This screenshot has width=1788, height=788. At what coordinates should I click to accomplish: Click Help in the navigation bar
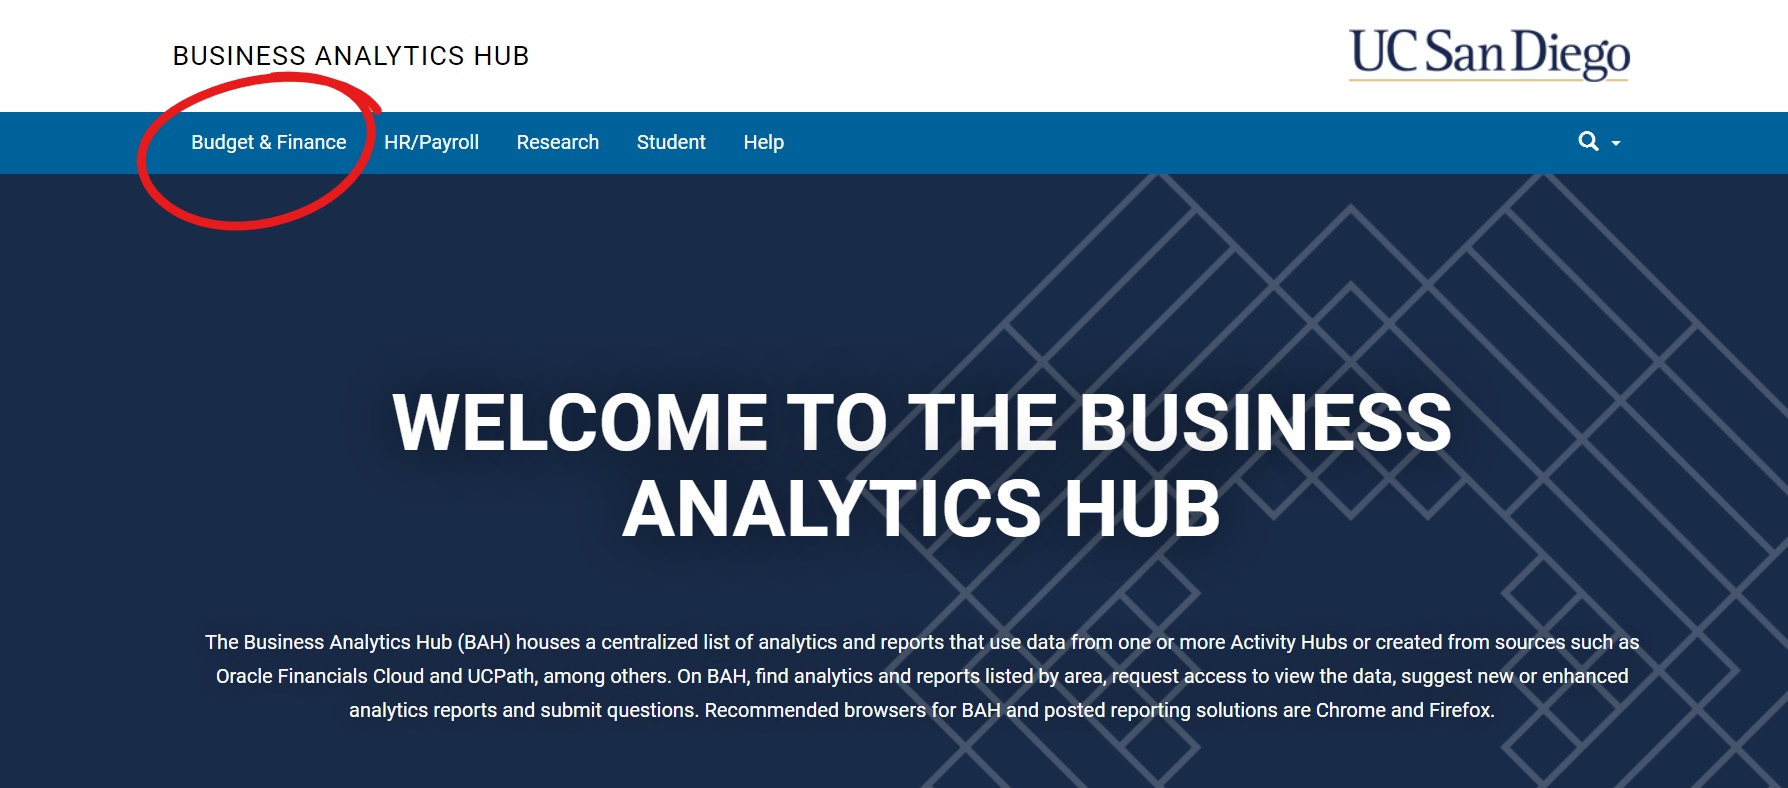point(763,143)
